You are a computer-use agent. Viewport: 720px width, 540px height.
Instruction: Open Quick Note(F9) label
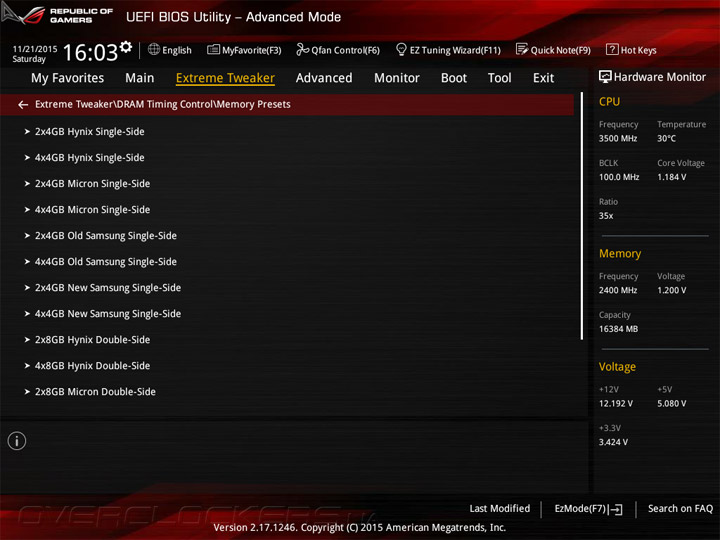(561, 51)
